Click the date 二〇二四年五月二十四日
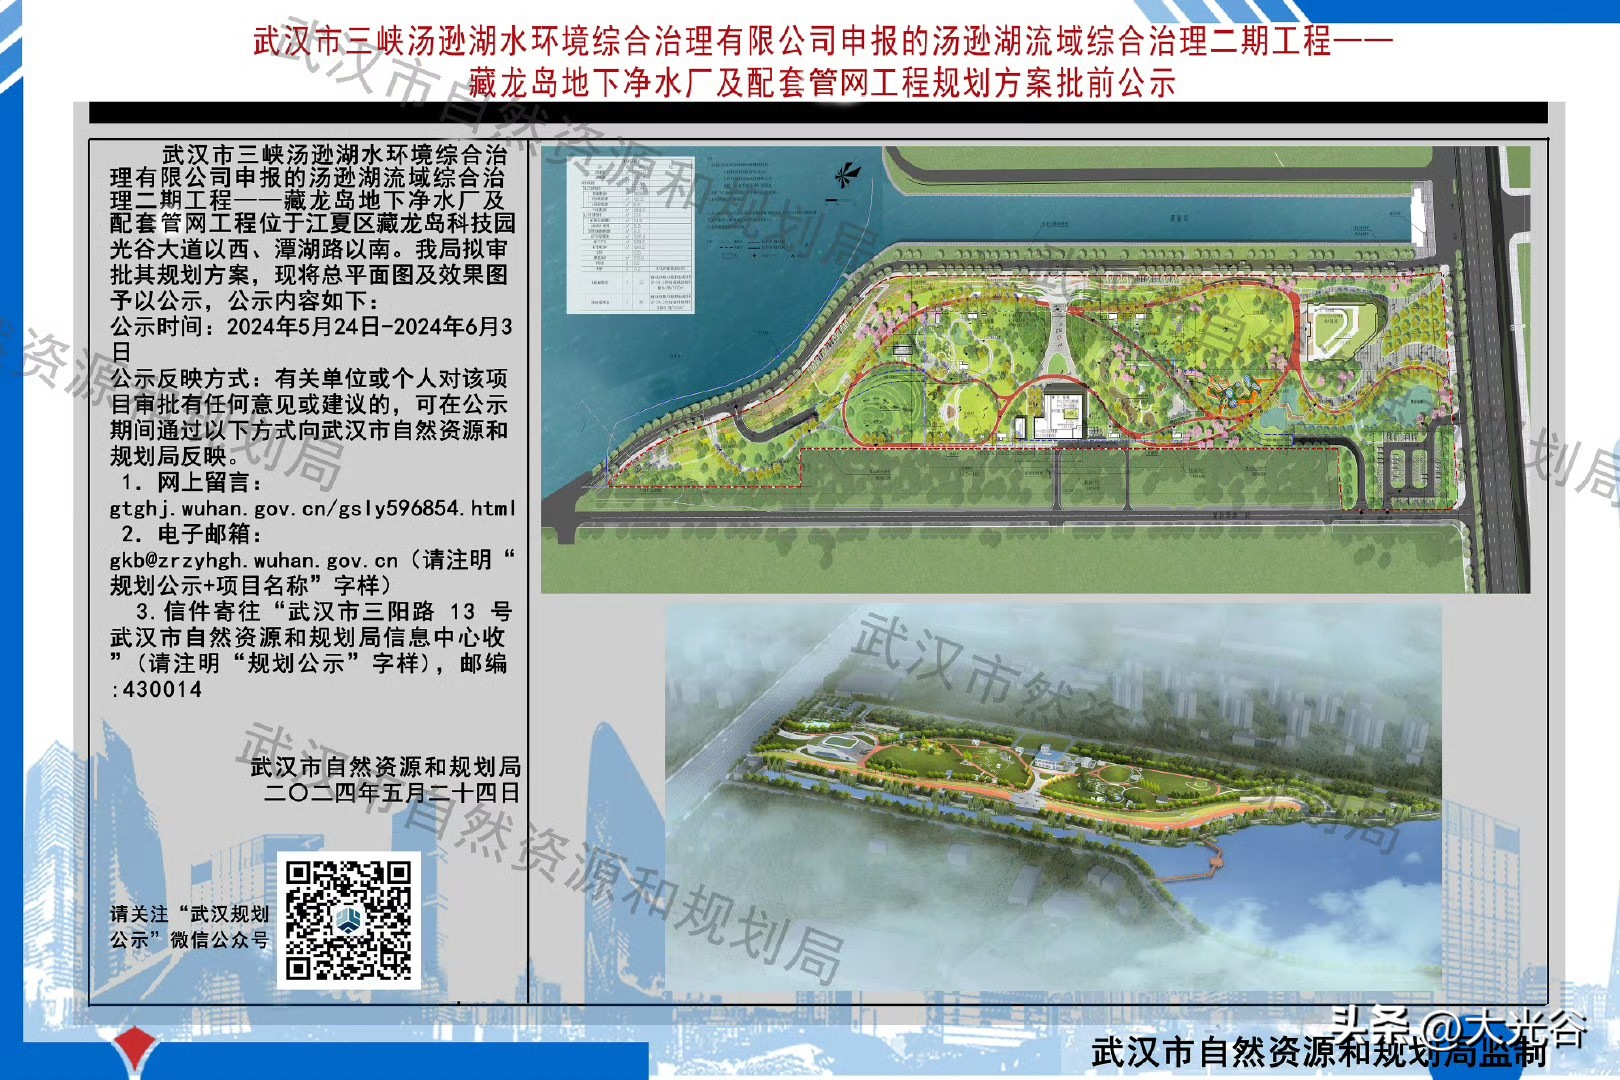Screen dimensions: 1620x1080 (391, 793)
